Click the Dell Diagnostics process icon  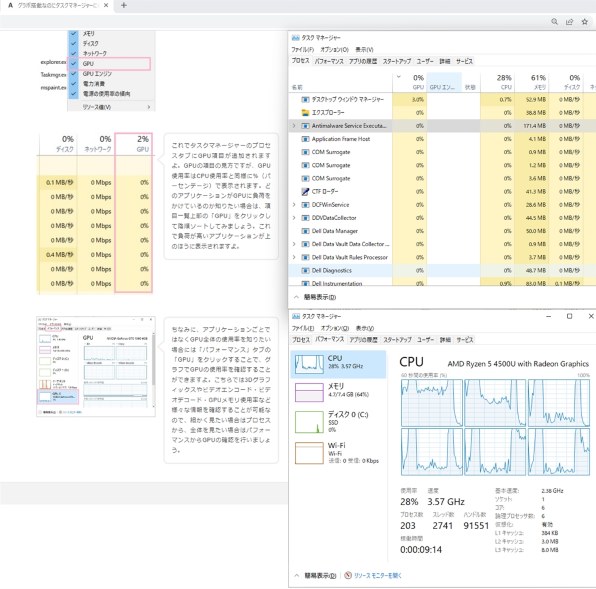(x=305, y=271)
